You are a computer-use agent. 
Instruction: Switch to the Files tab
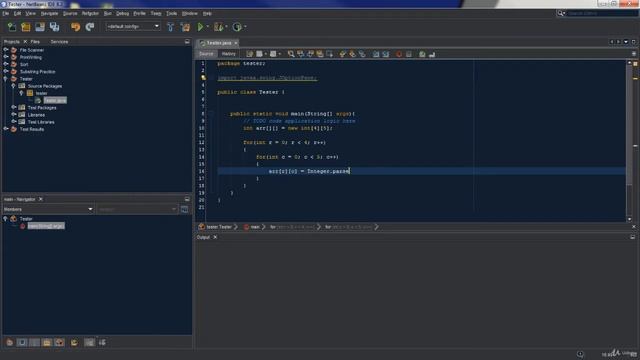click(x=35, y=42)
